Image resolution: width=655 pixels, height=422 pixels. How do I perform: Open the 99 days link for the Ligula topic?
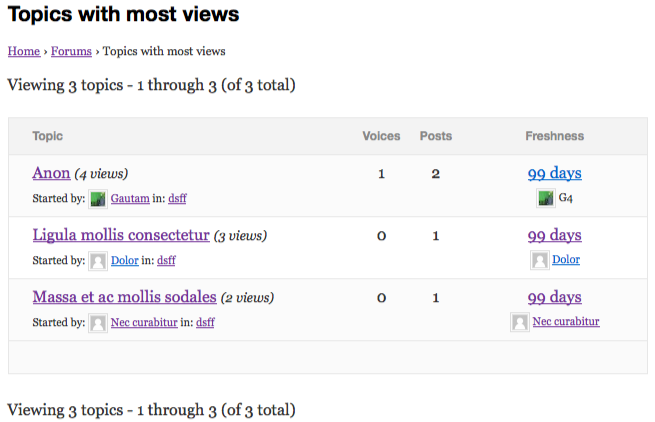(554, 235)
